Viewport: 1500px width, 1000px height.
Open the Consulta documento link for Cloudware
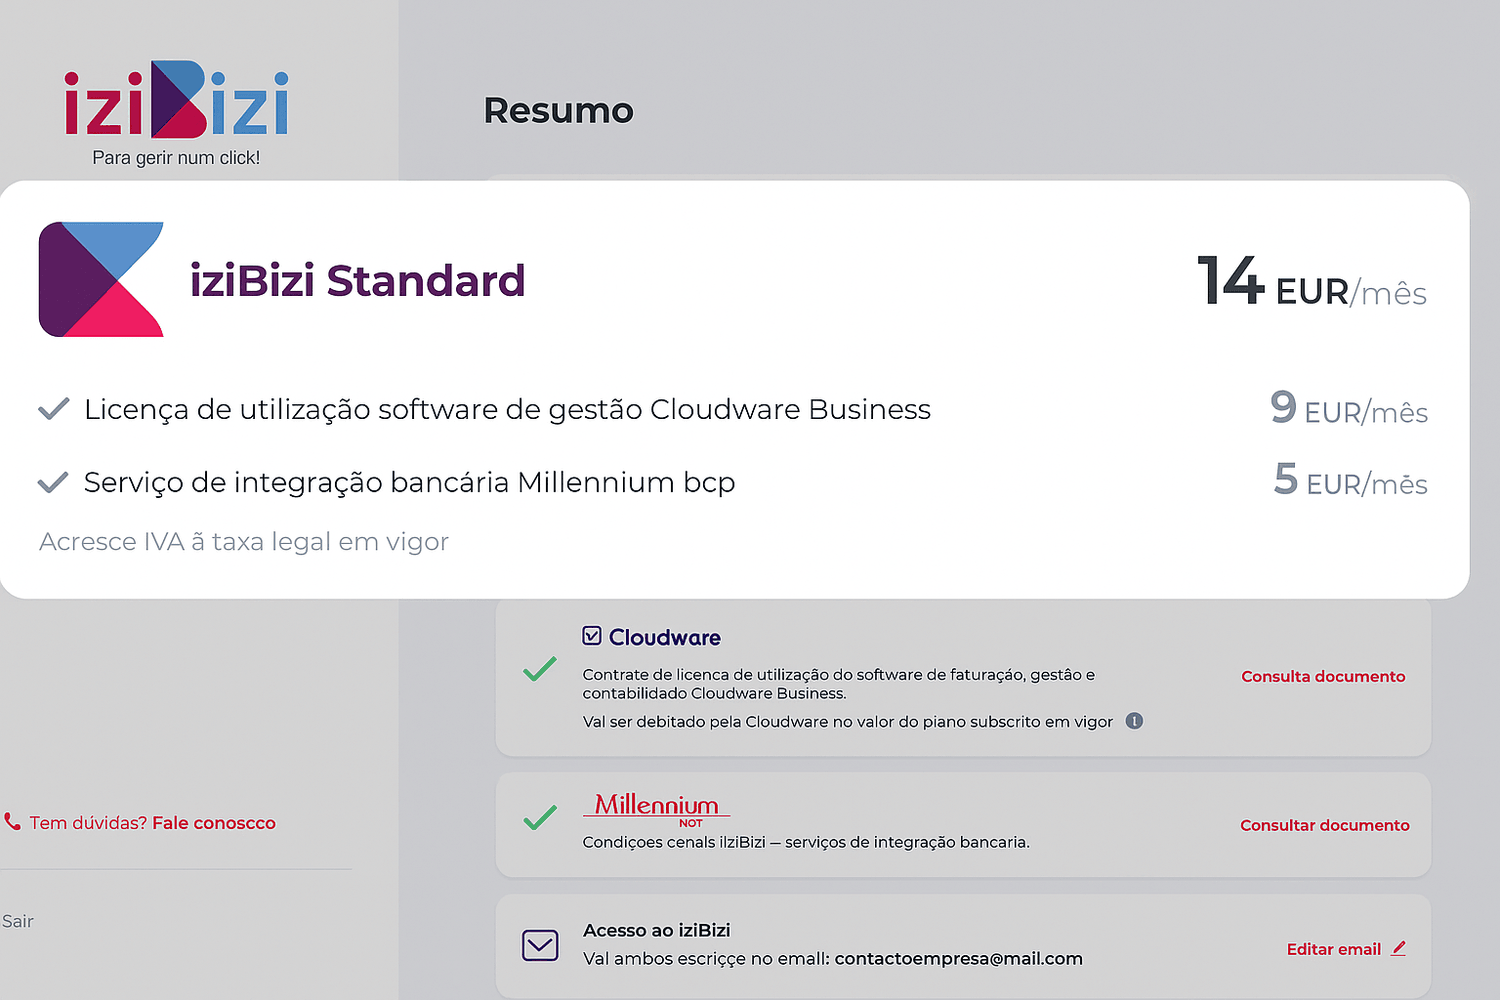coord(1323,676)
